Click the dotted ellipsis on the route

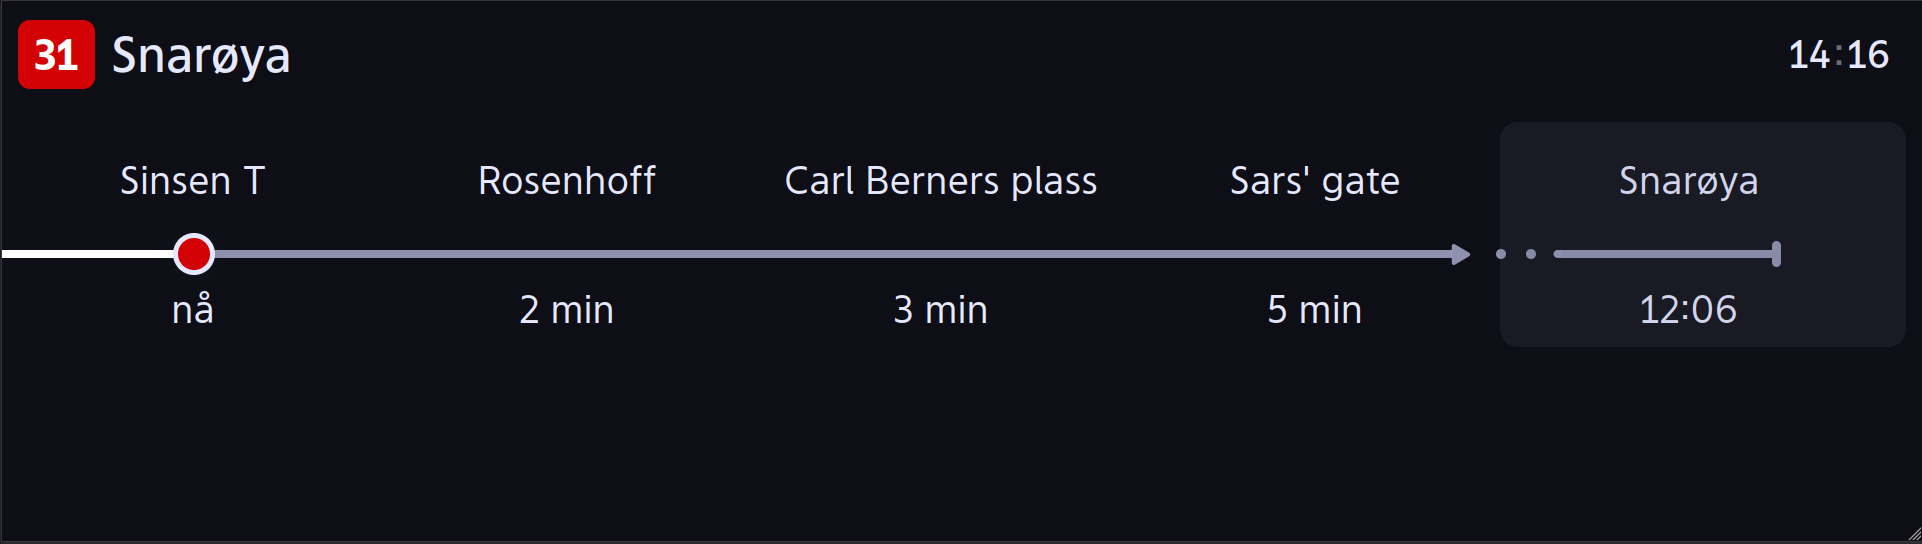(1516, 254)
